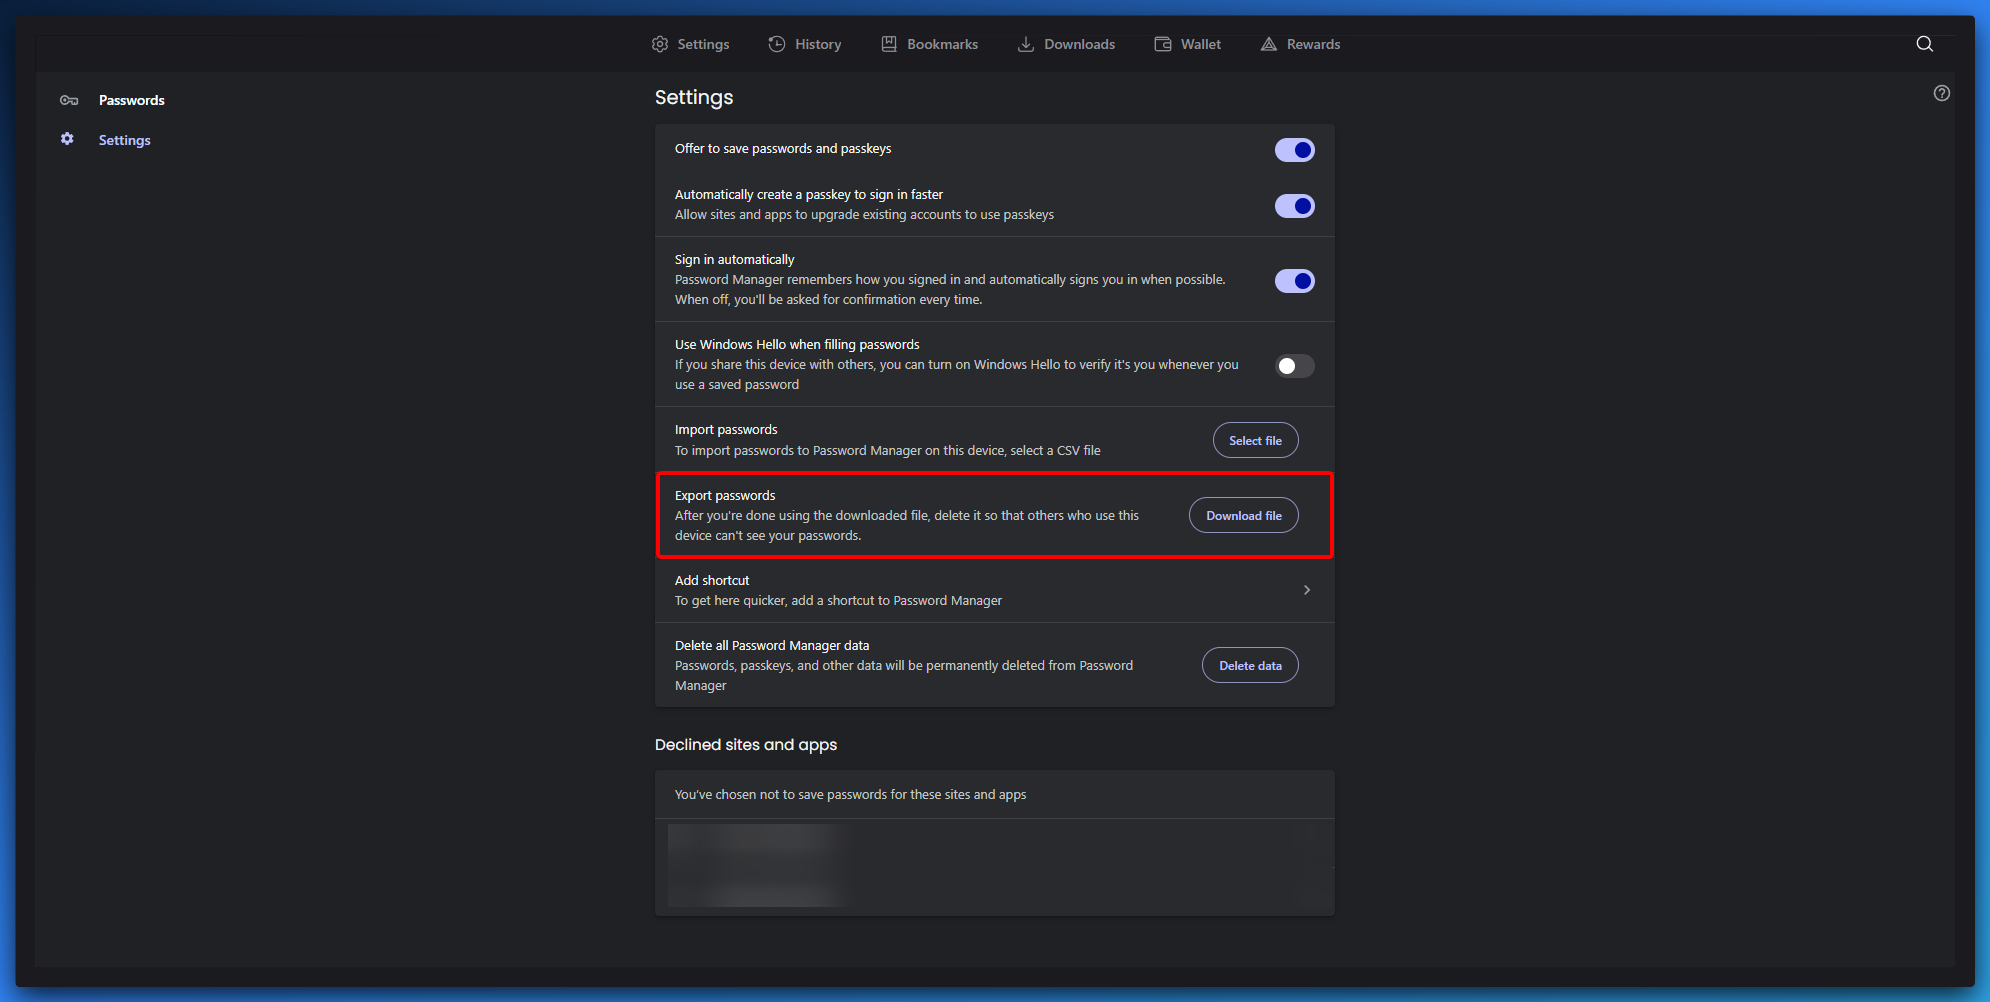Open the Passwords sidebar item
This screenshot has height=1002, width=1990.
(x=131, y=100)
